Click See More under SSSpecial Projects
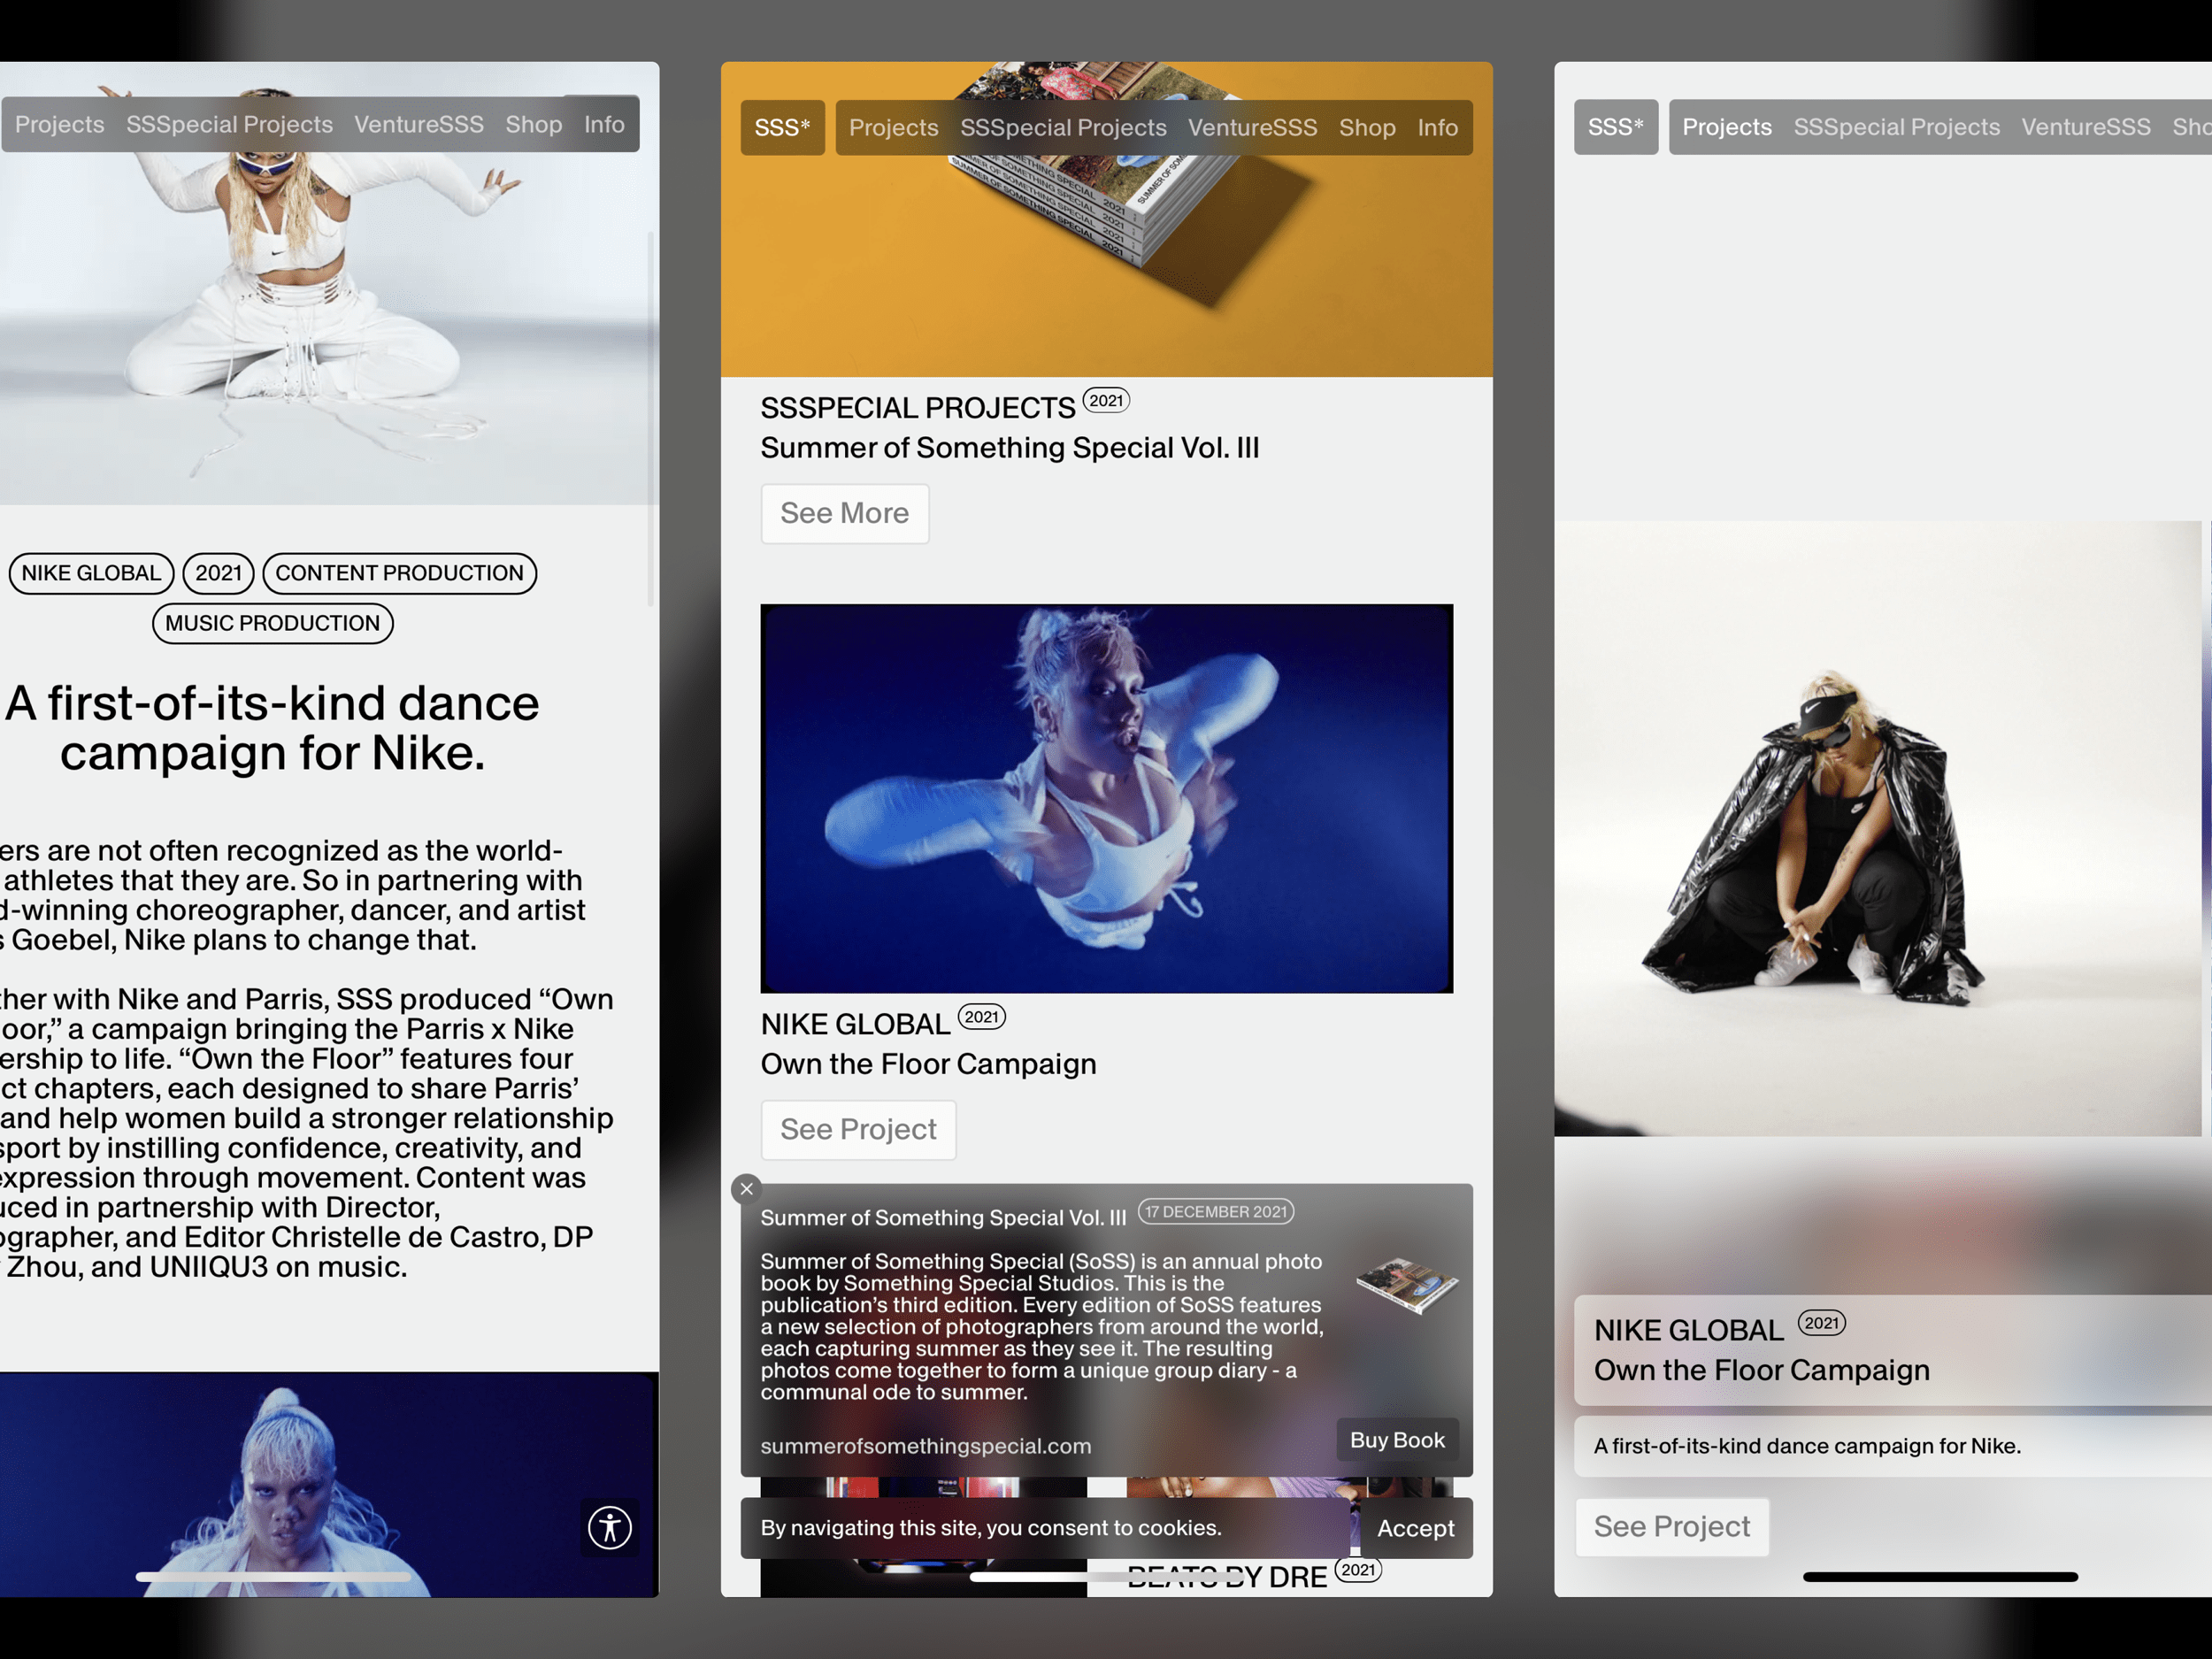 [844, 513]
